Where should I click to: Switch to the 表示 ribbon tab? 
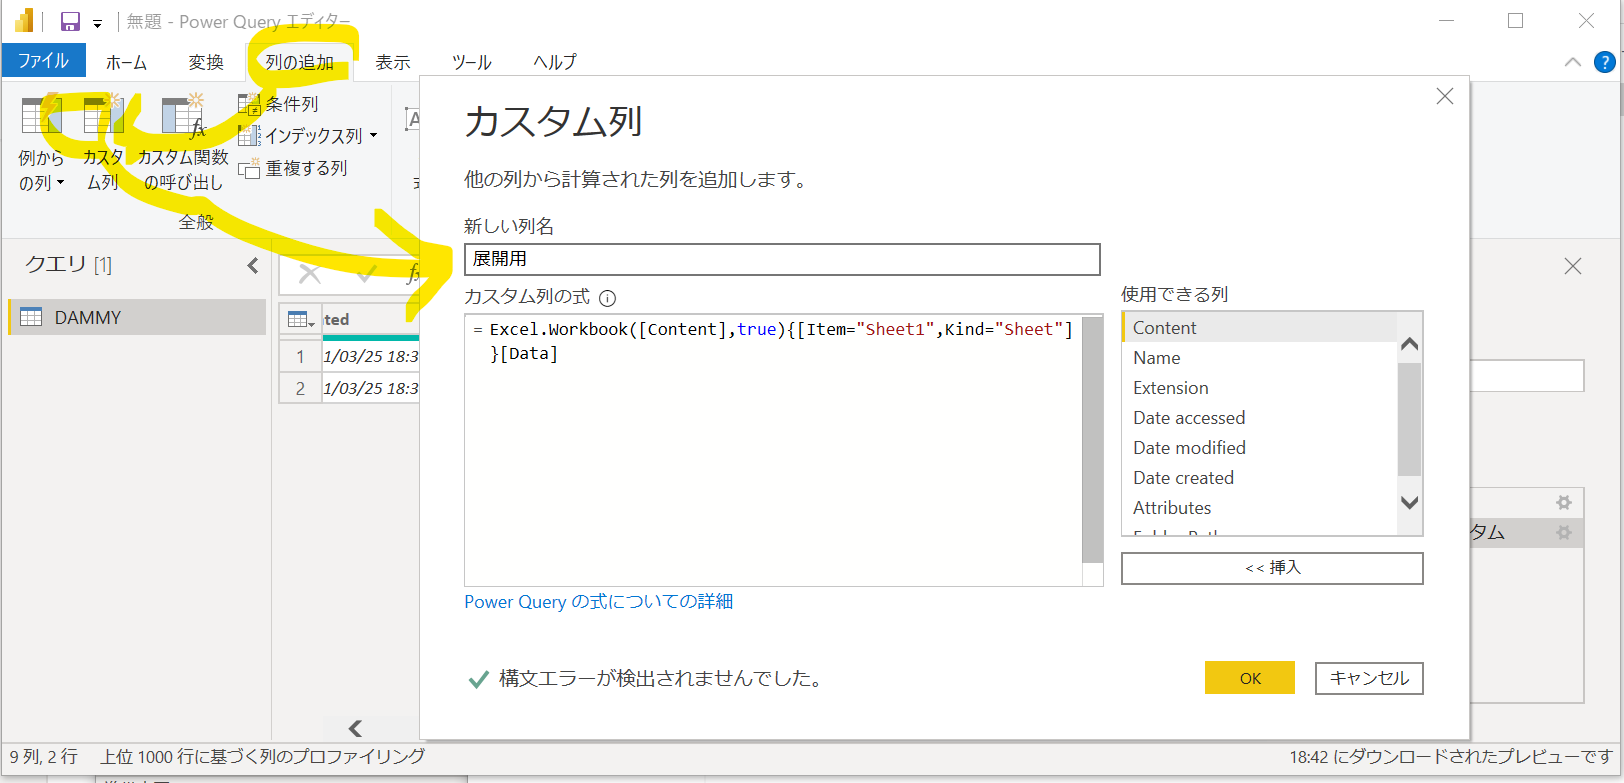393,62
